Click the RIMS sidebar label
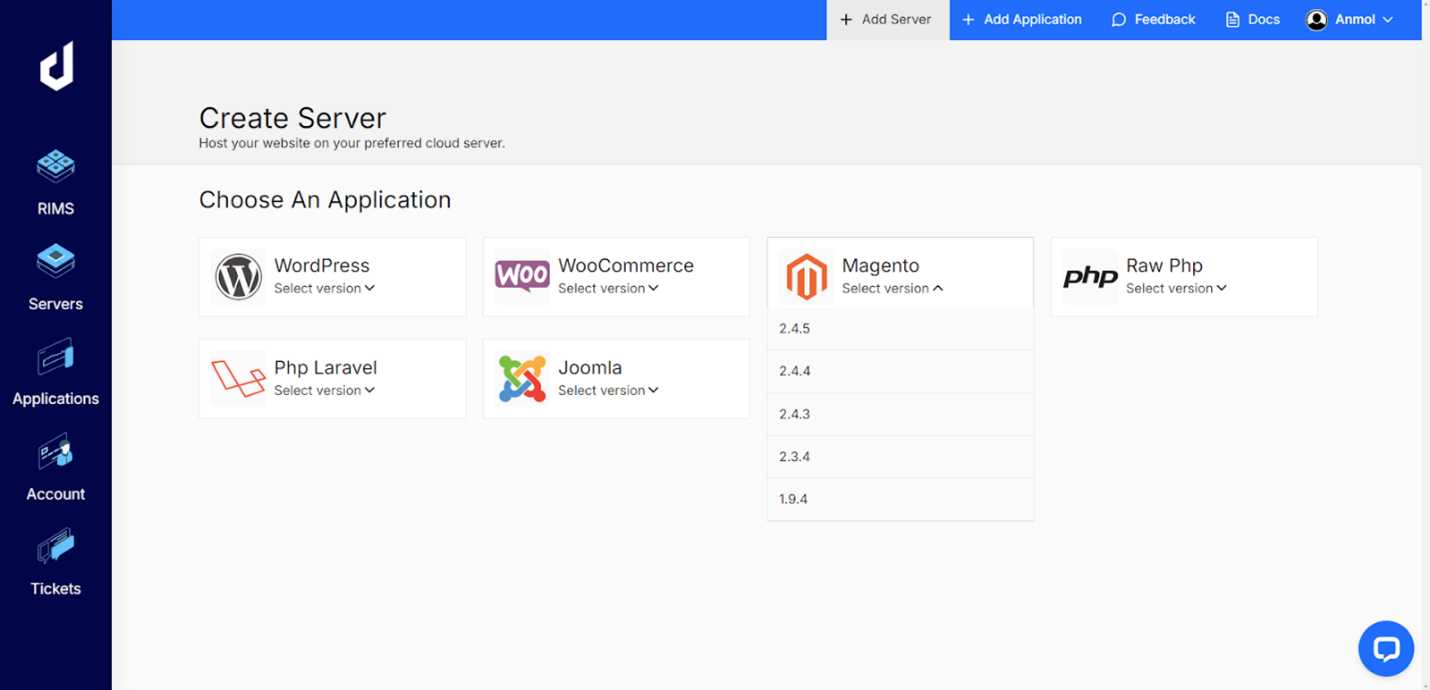The height and width of the screenshot is (690, 1430). coord(56,209)
